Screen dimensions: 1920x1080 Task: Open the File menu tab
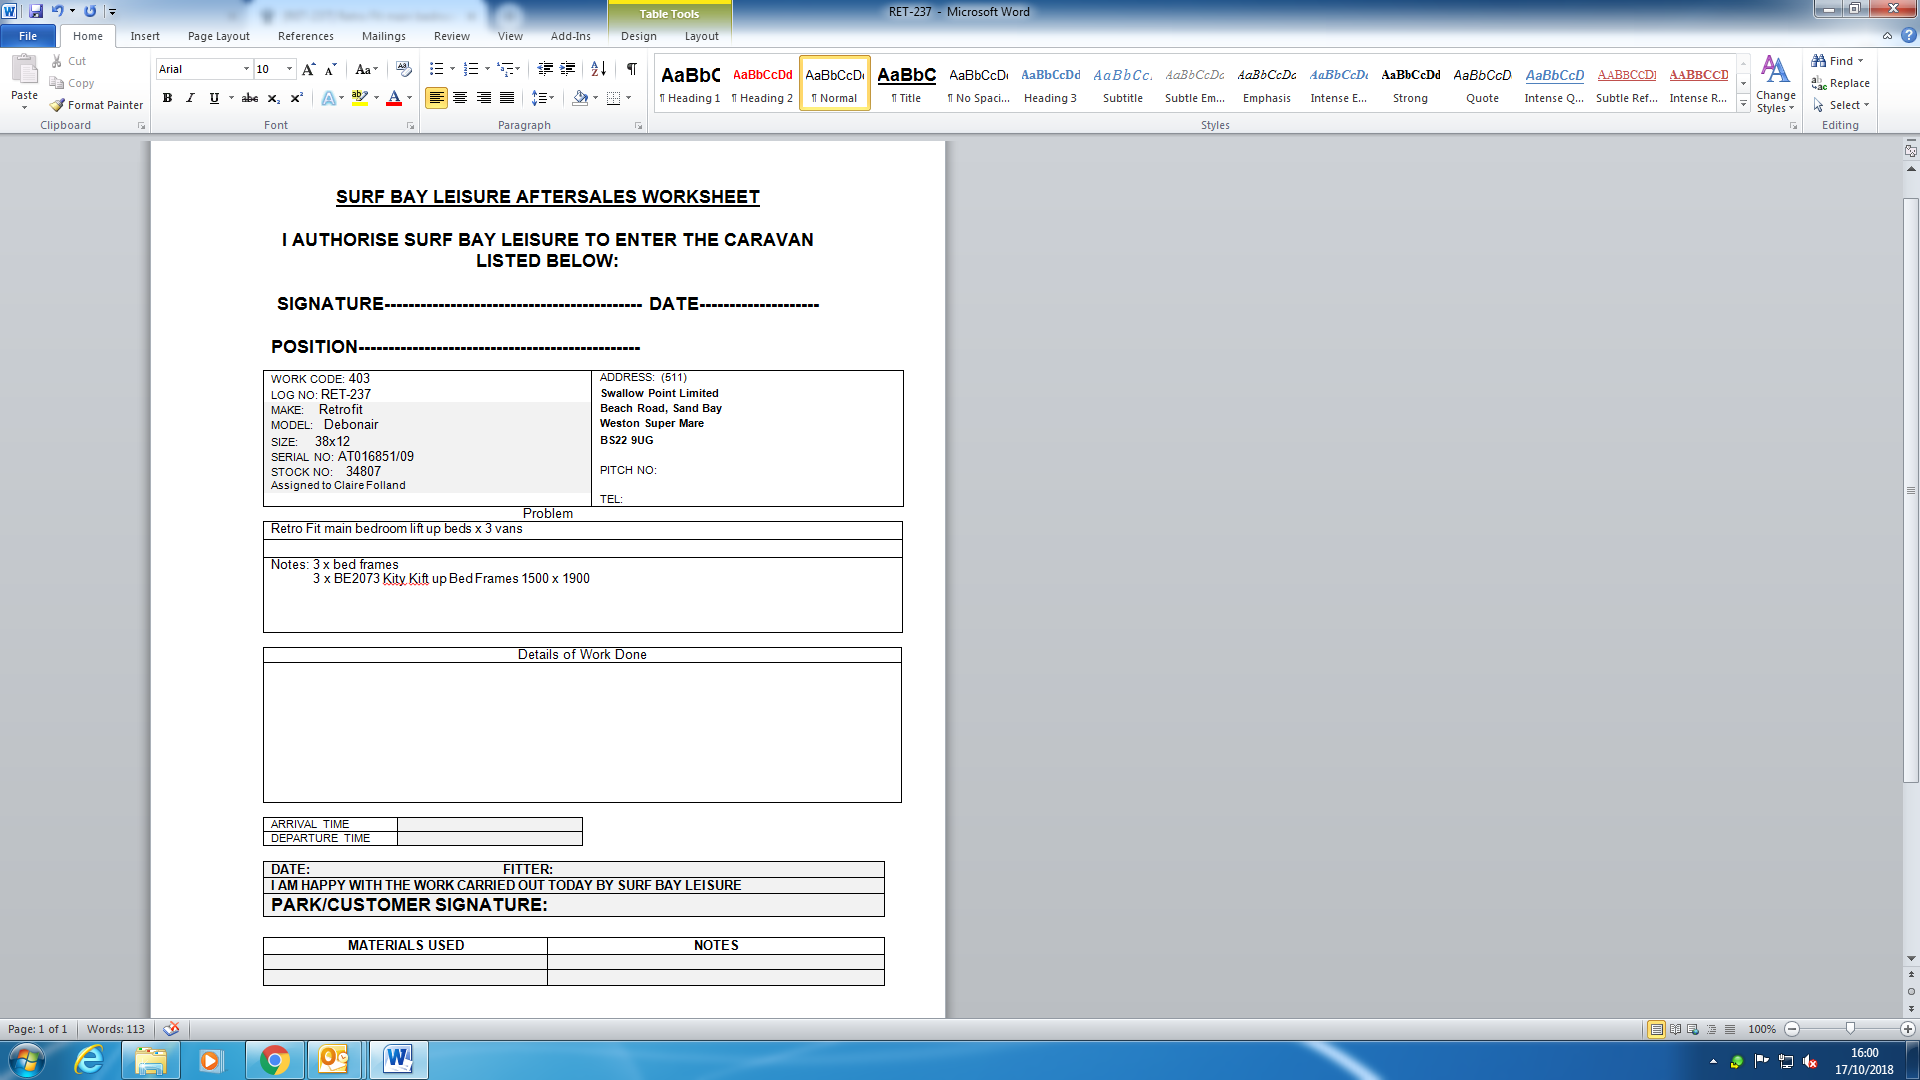[28, 36]
